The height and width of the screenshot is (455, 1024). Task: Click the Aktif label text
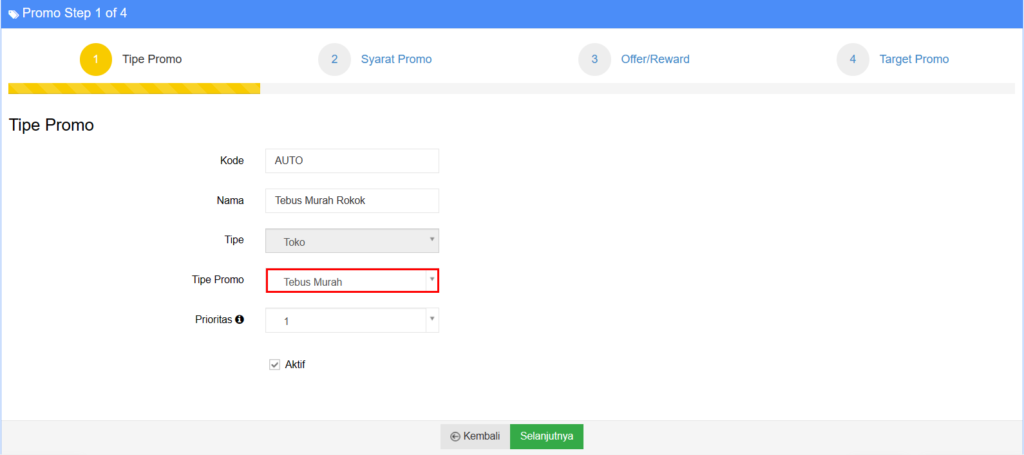pos(295,365)
